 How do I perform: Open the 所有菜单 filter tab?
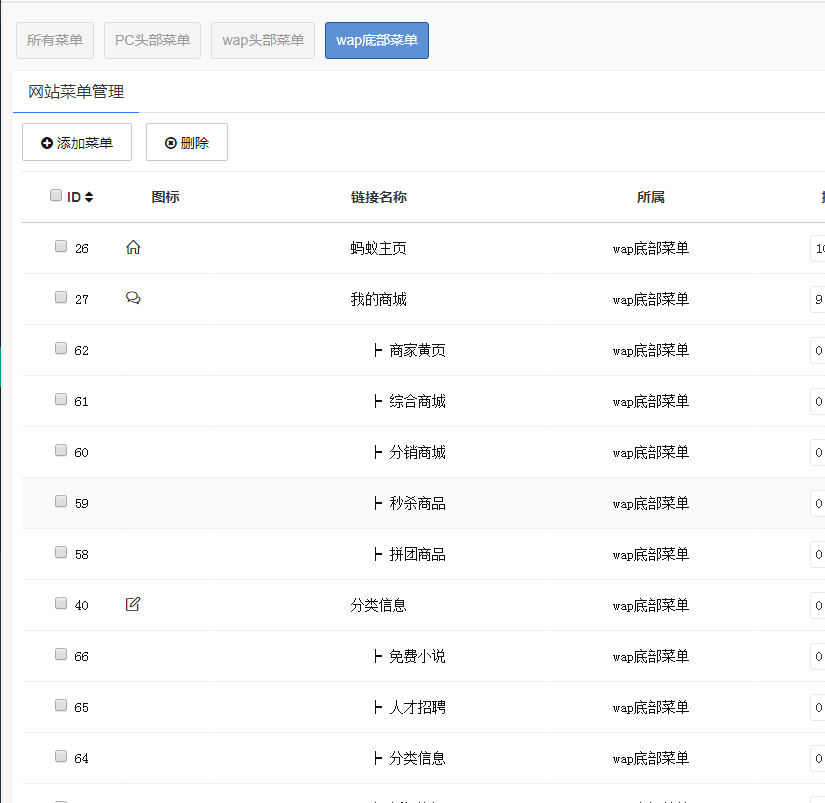click(x=55, y=41)
